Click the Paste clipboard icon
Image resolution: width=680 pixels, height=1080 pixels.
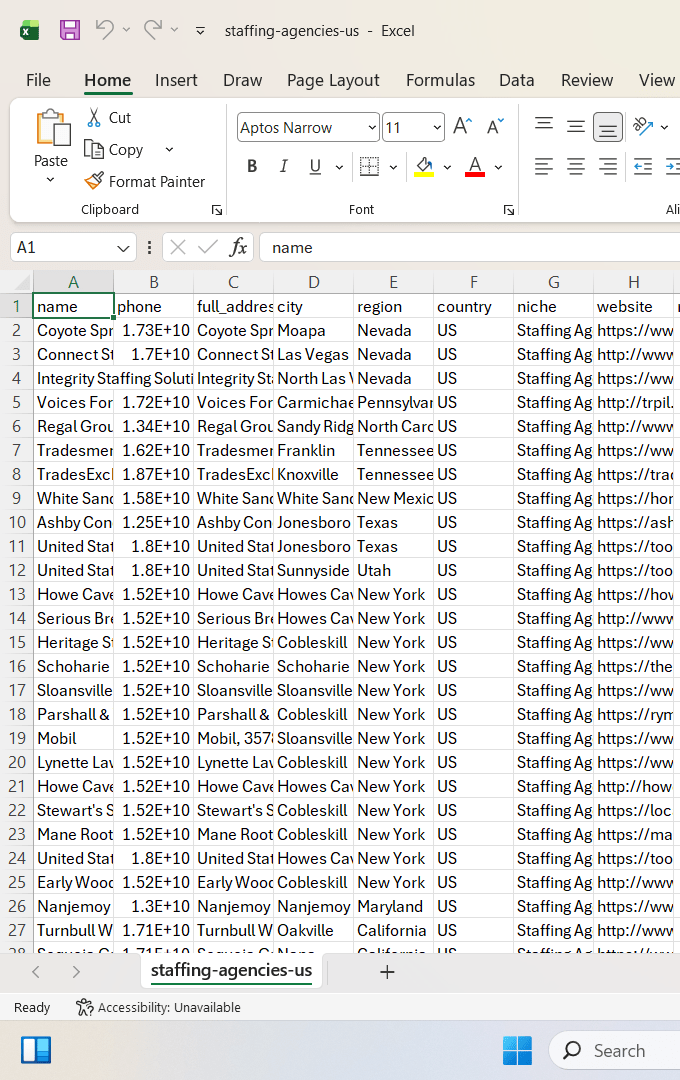pyautogui.click(x=52, y=127)
